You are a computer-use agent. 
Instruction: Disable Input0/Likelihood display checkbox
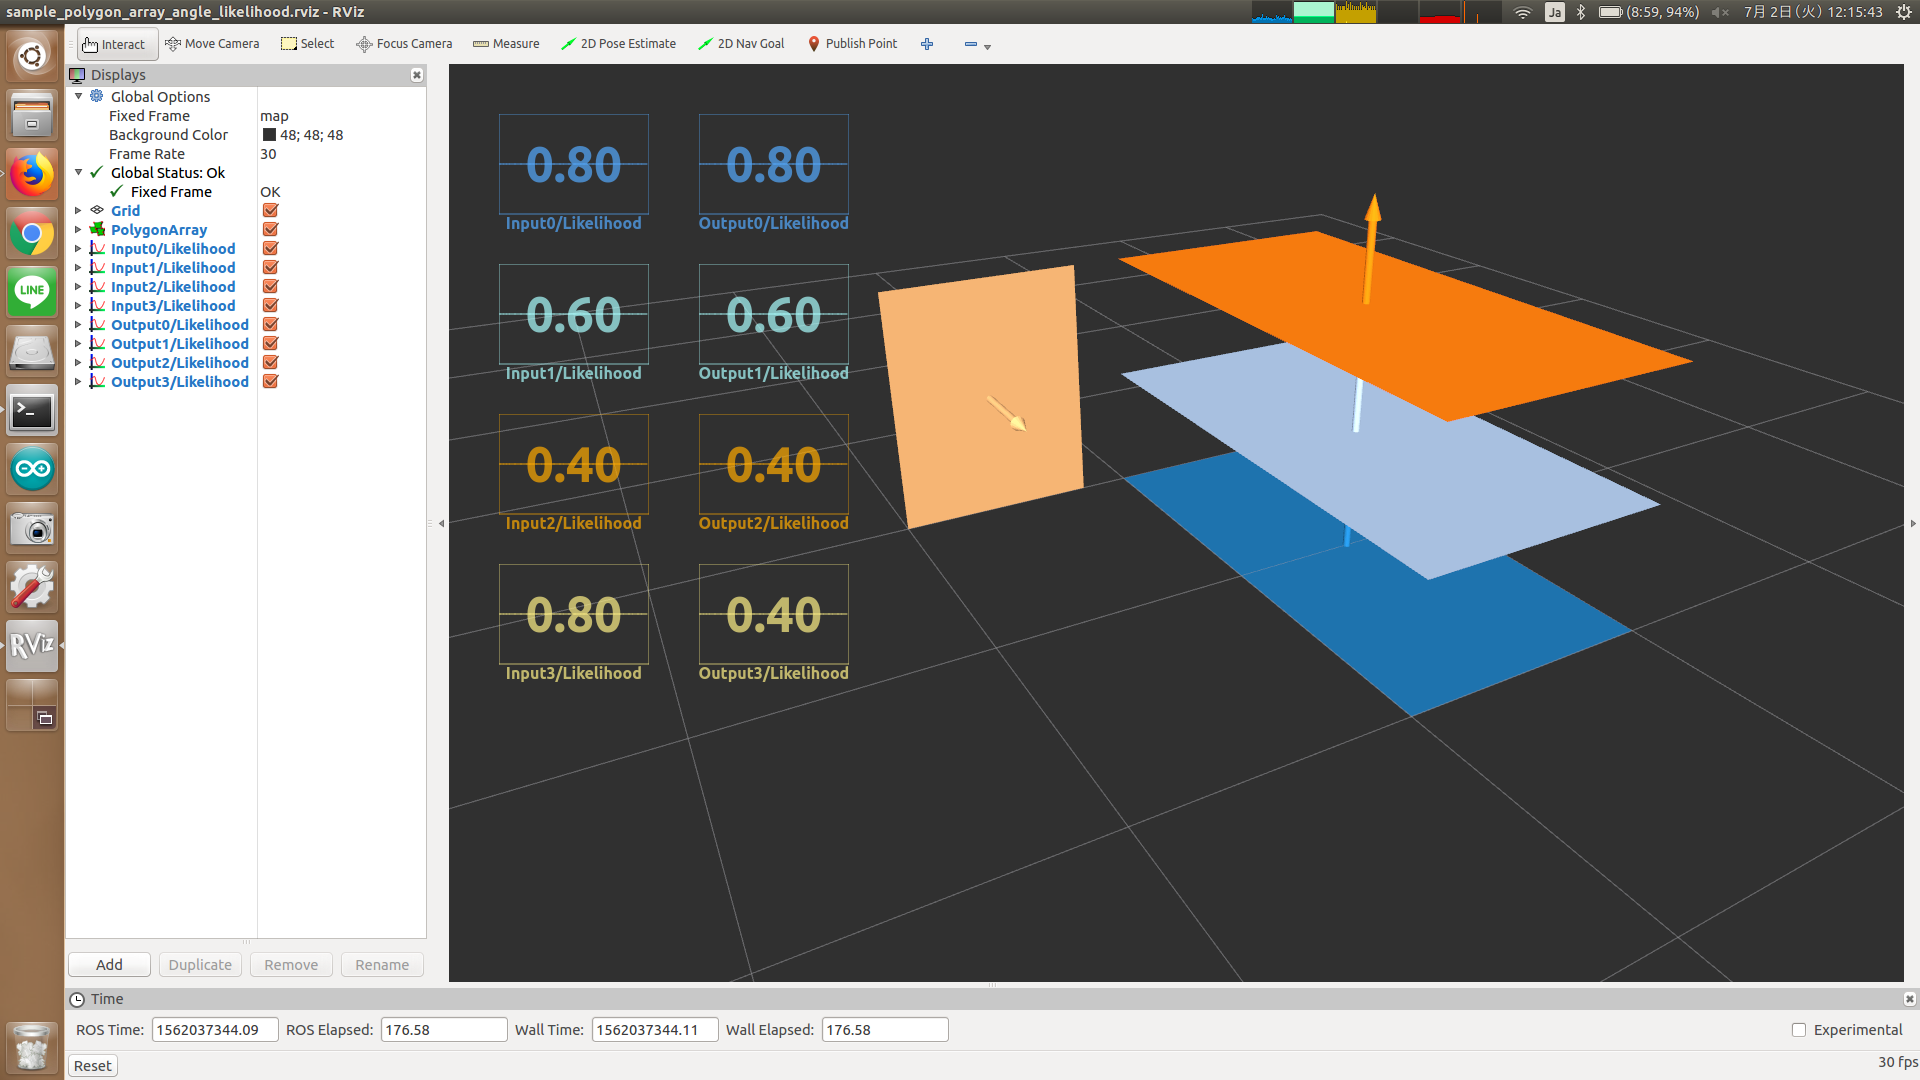270,248
